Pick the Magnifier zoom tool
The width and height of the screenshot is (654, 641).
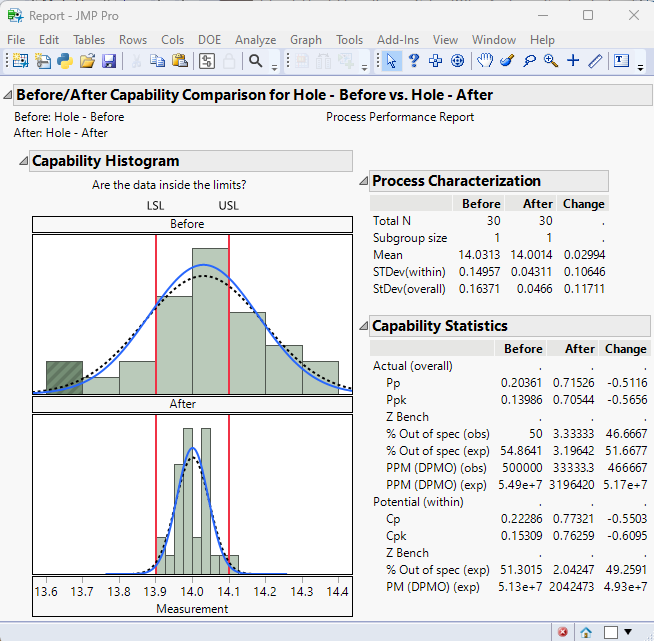pyautogui.click(x=551, y=61)
